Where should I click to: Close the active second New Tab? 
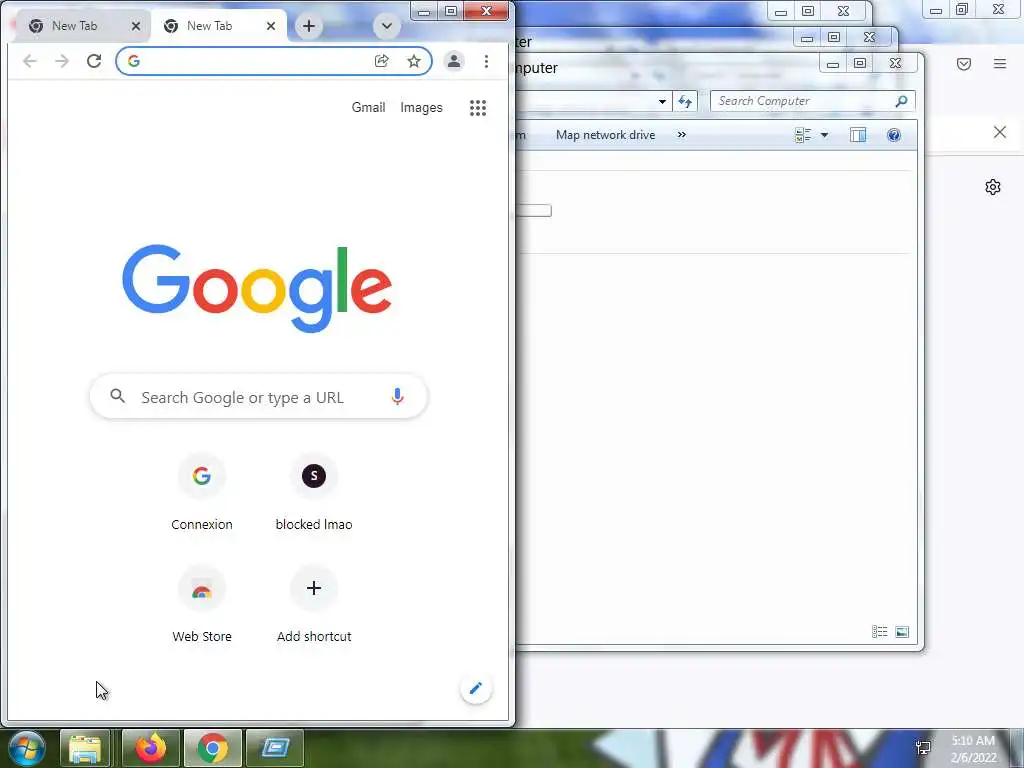[271, 26]
